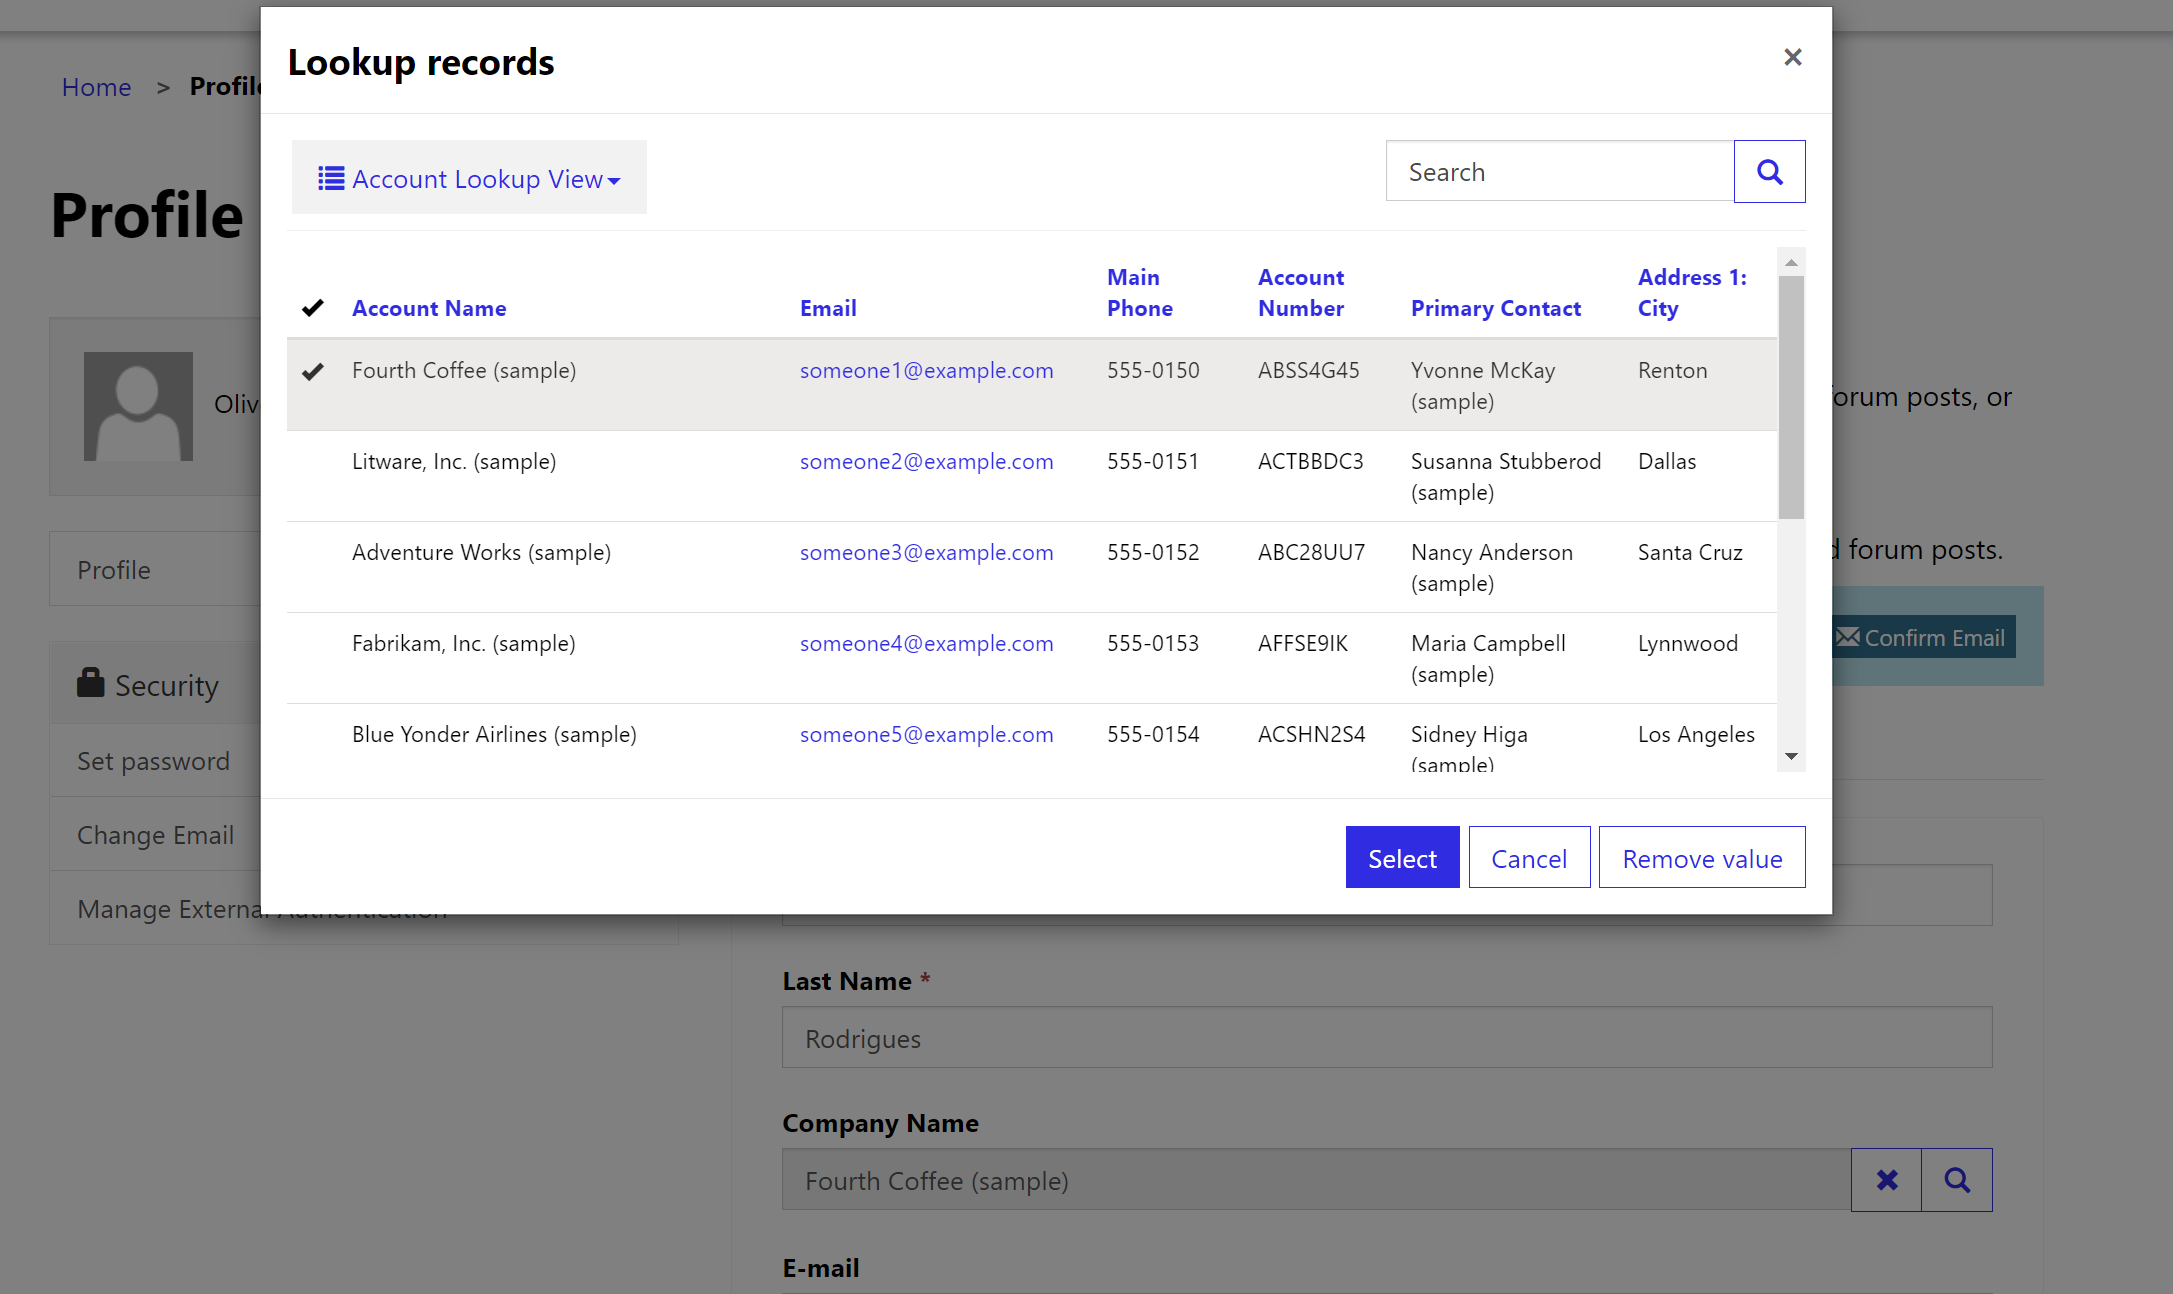Image resolution: width=2173 pixels, height=1294 pixels.
Task: Sort records by the Email column
Action: point(828,307)
